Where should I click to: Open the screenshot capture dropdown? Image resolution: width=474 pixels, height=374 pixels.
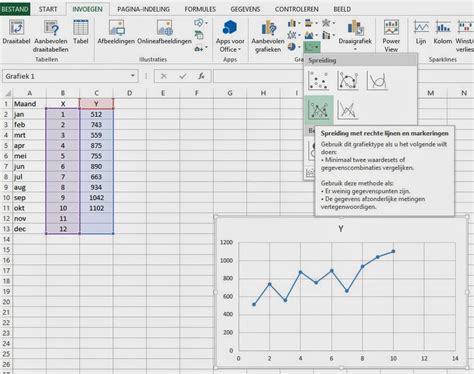[x=201, y=48]
